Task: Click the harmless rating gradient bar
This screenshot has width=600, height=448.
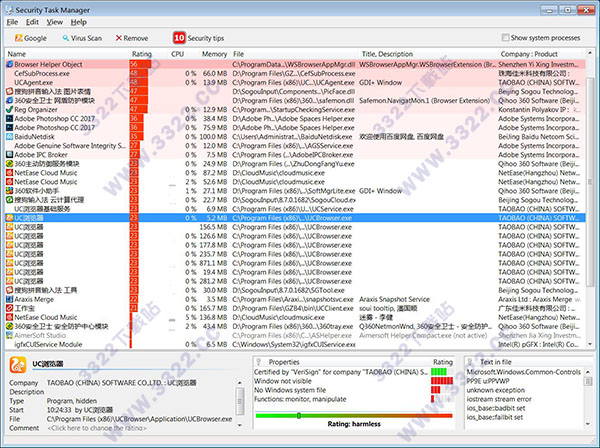Action: (x=354, y=415)
